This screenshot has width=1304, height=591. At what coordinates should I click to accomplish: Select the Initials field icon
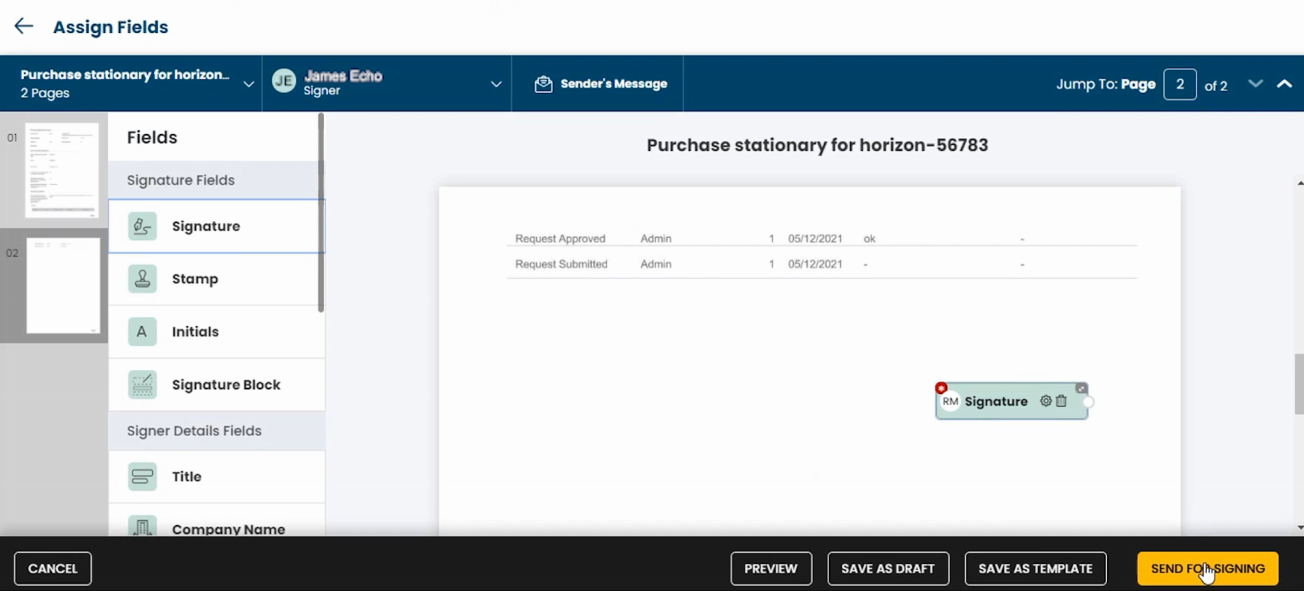(x=141, y=331)
